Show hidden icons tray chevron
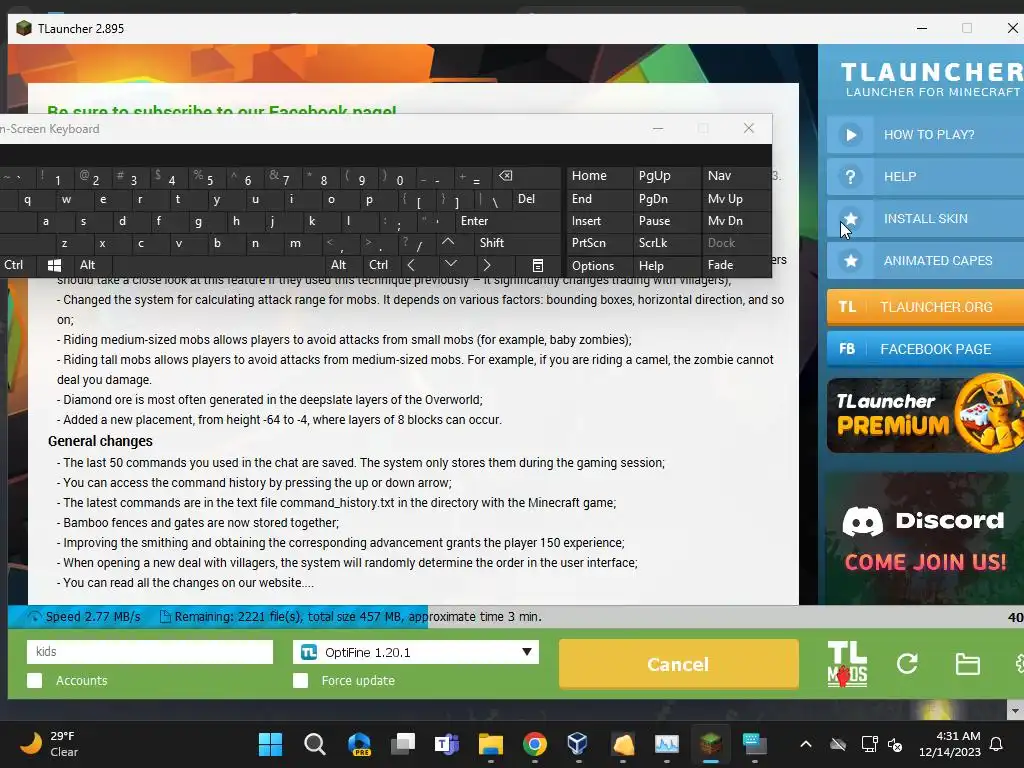Image resolution: width=1024 pixels, height=768 pixels. pyautogui.click(x=806, y=744)
